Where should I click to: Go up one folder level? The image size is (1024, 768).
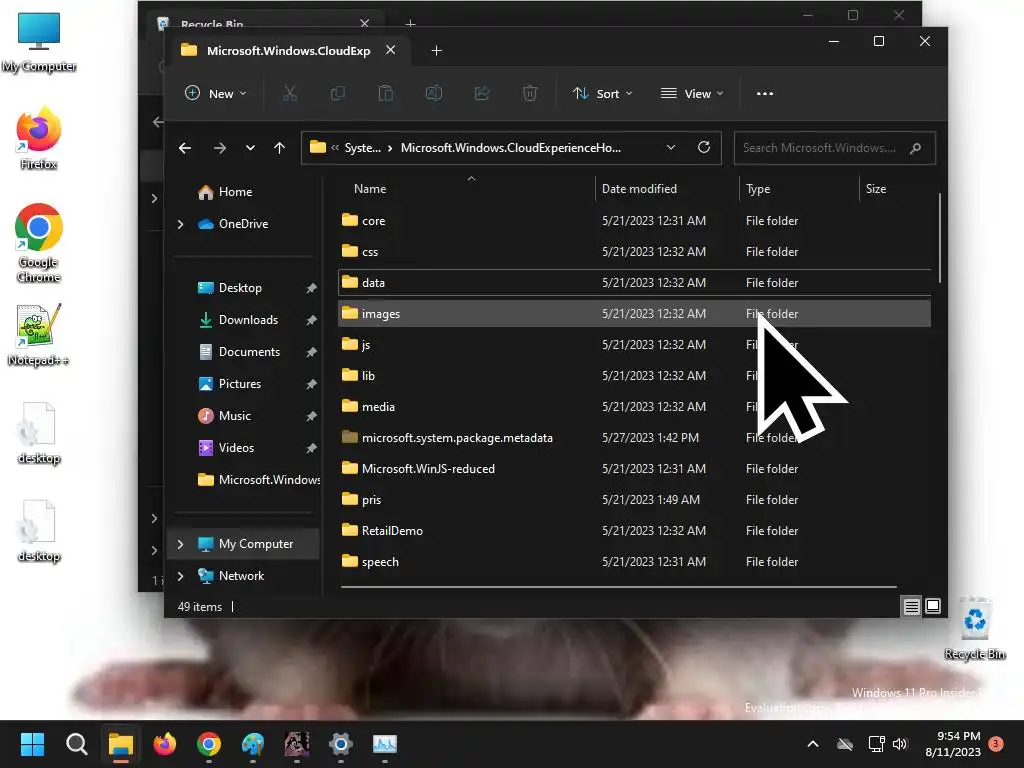tap(280, 148)
